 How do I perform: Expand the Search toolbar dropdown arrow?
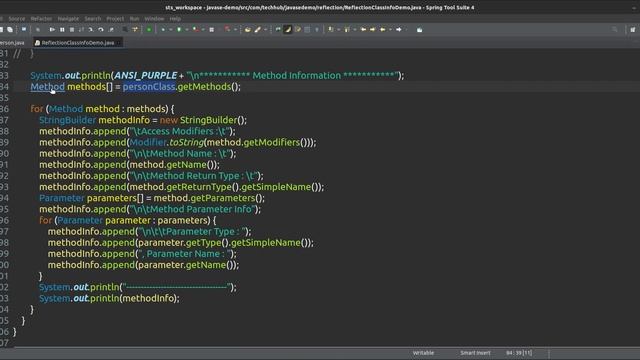pyautogui.click(x=265, y=29)
